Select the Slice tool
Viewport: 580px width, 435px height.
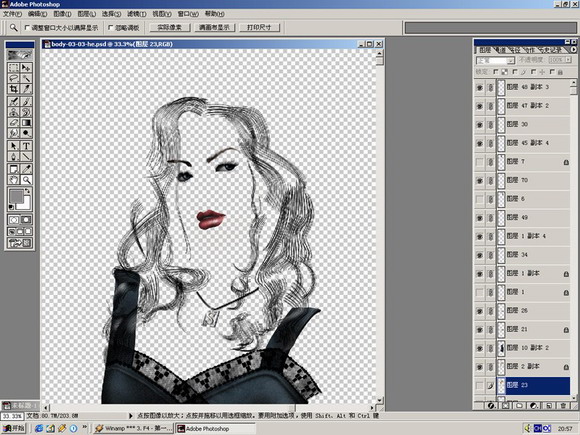coord(26,89)
